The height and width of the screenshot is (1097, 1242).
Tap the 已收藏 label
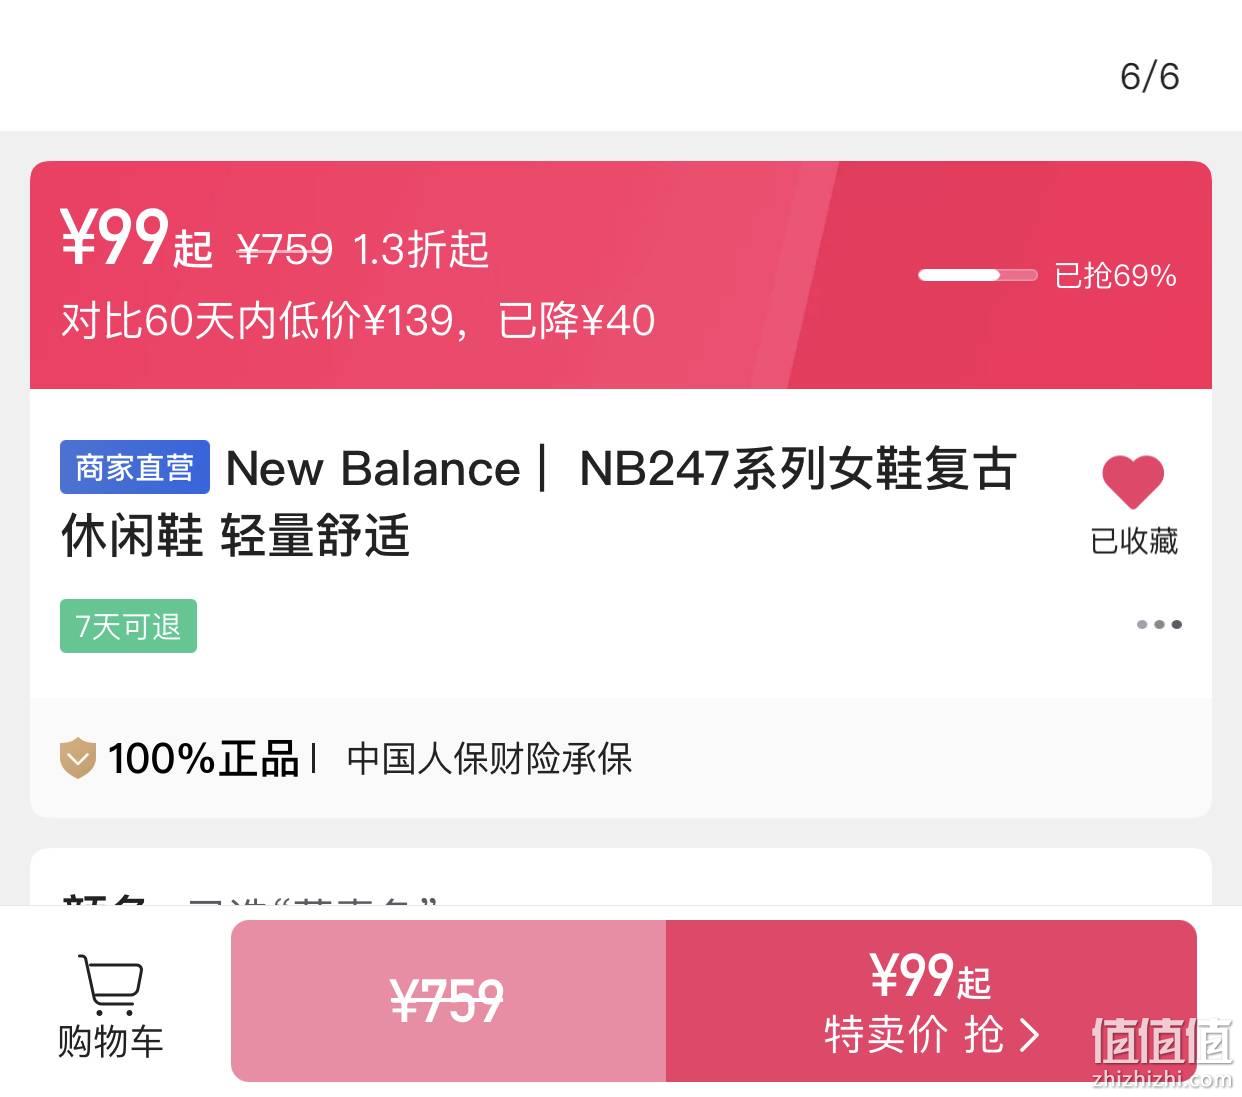(x=1134, y=541)
